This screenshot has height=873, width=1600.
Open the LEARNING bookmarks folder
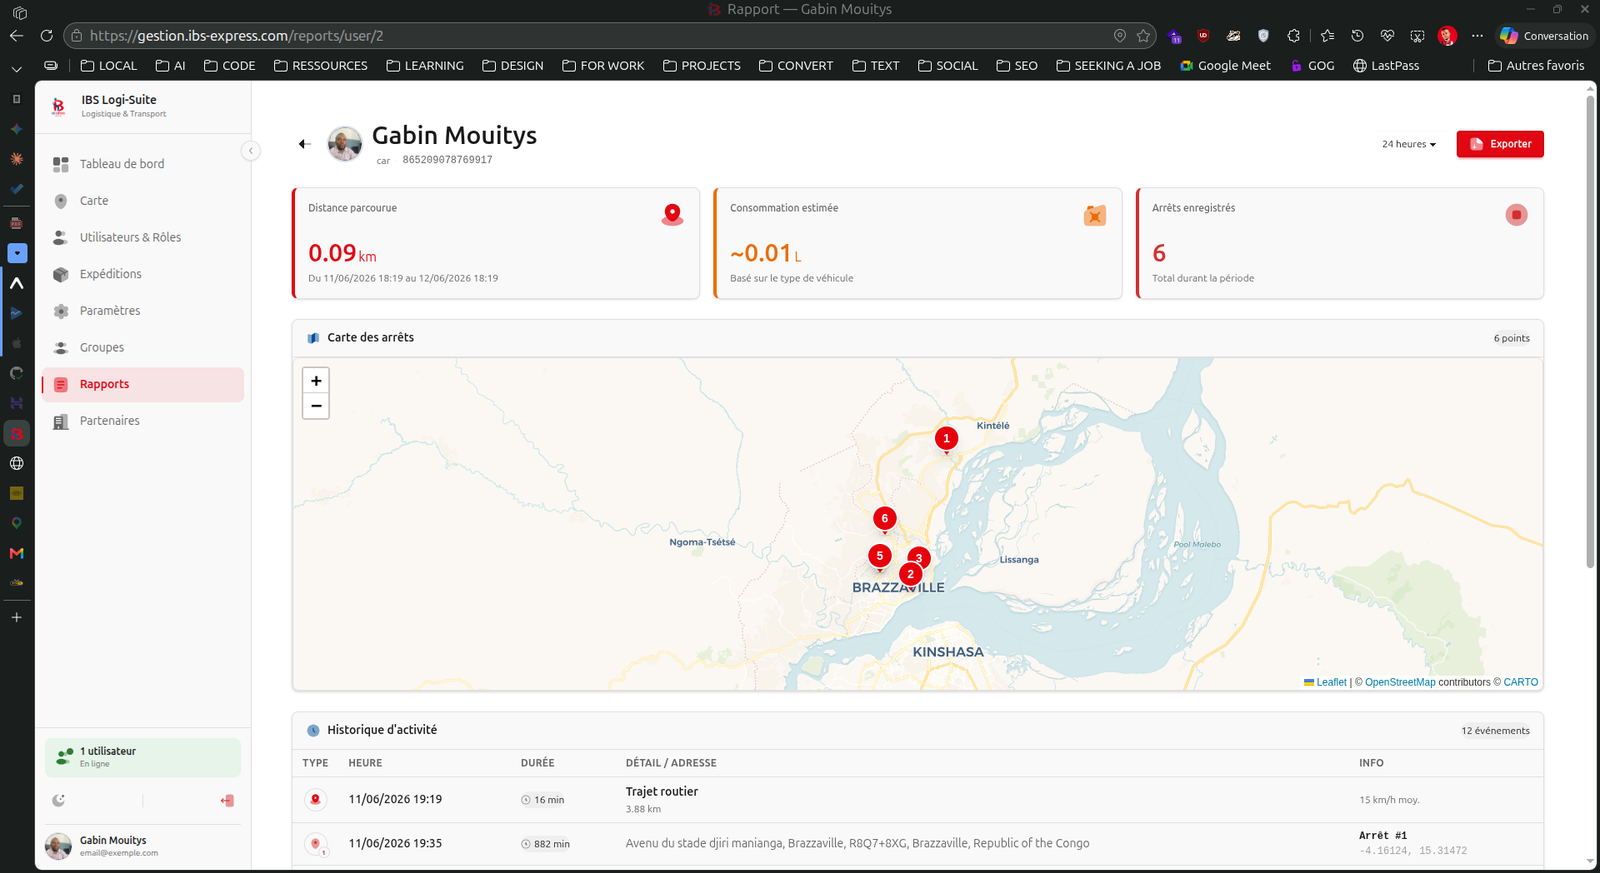click(425, 66)
